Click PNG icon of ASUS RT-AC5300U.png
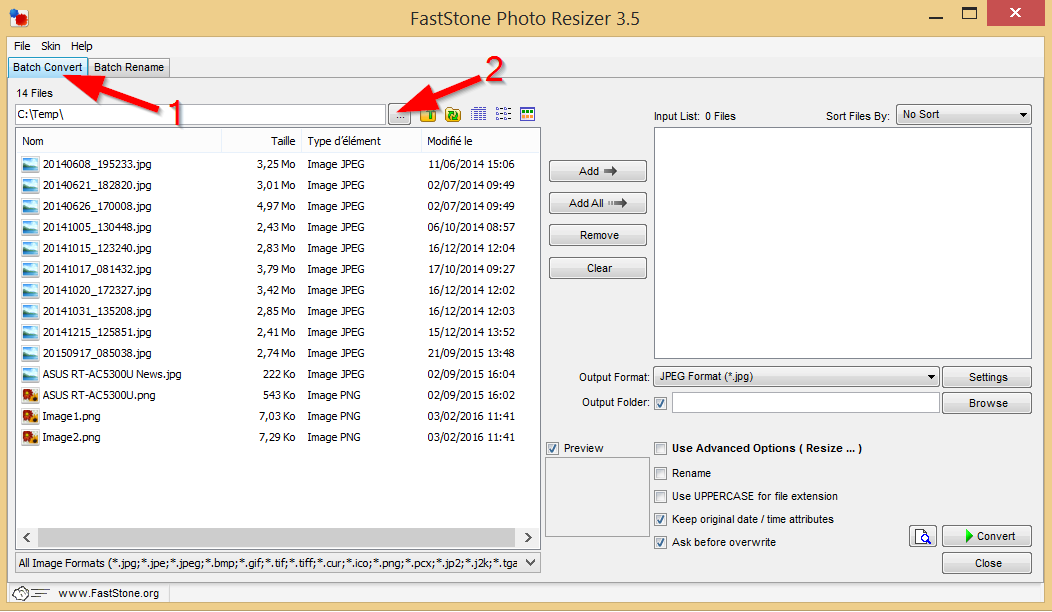This screenshot has width=1052, height=612. tap(30, 395)
